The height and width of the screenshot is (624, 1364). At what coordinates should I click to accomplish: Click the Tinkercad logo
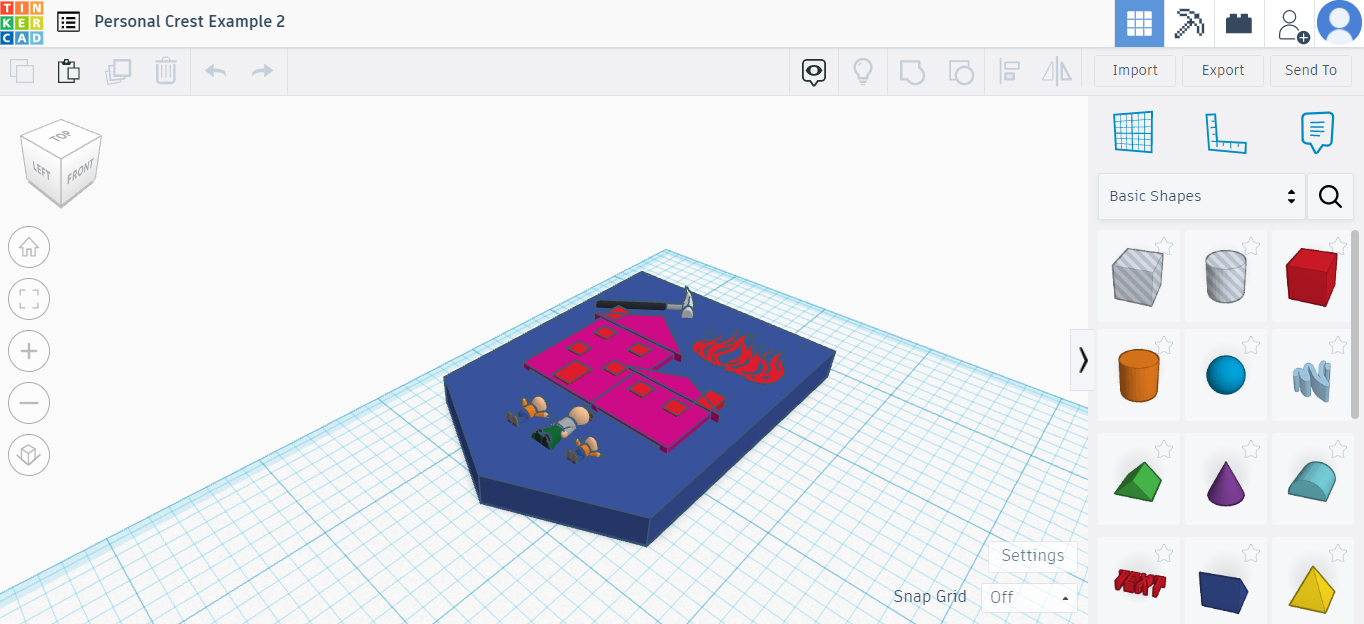coord(22,22)
